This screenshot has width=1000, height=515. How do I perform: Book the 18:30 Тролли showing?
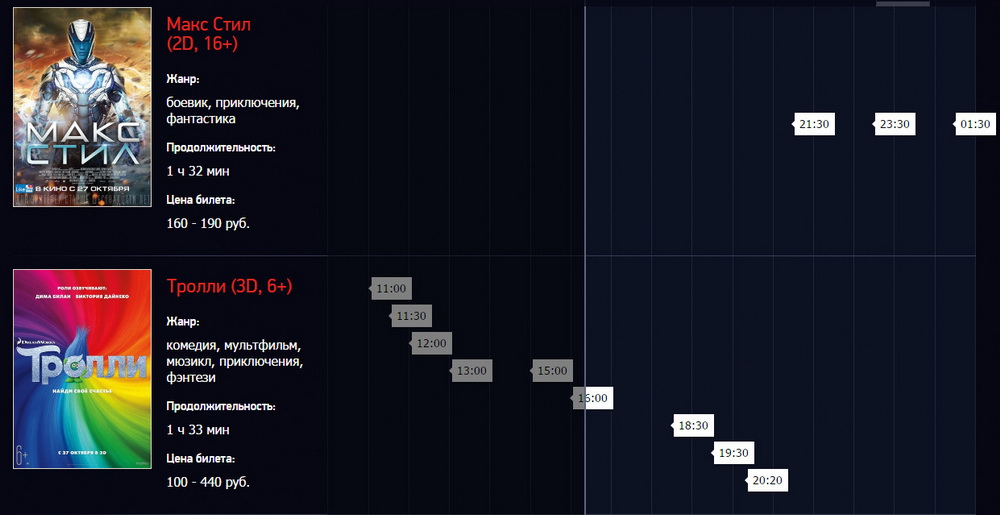693,426
